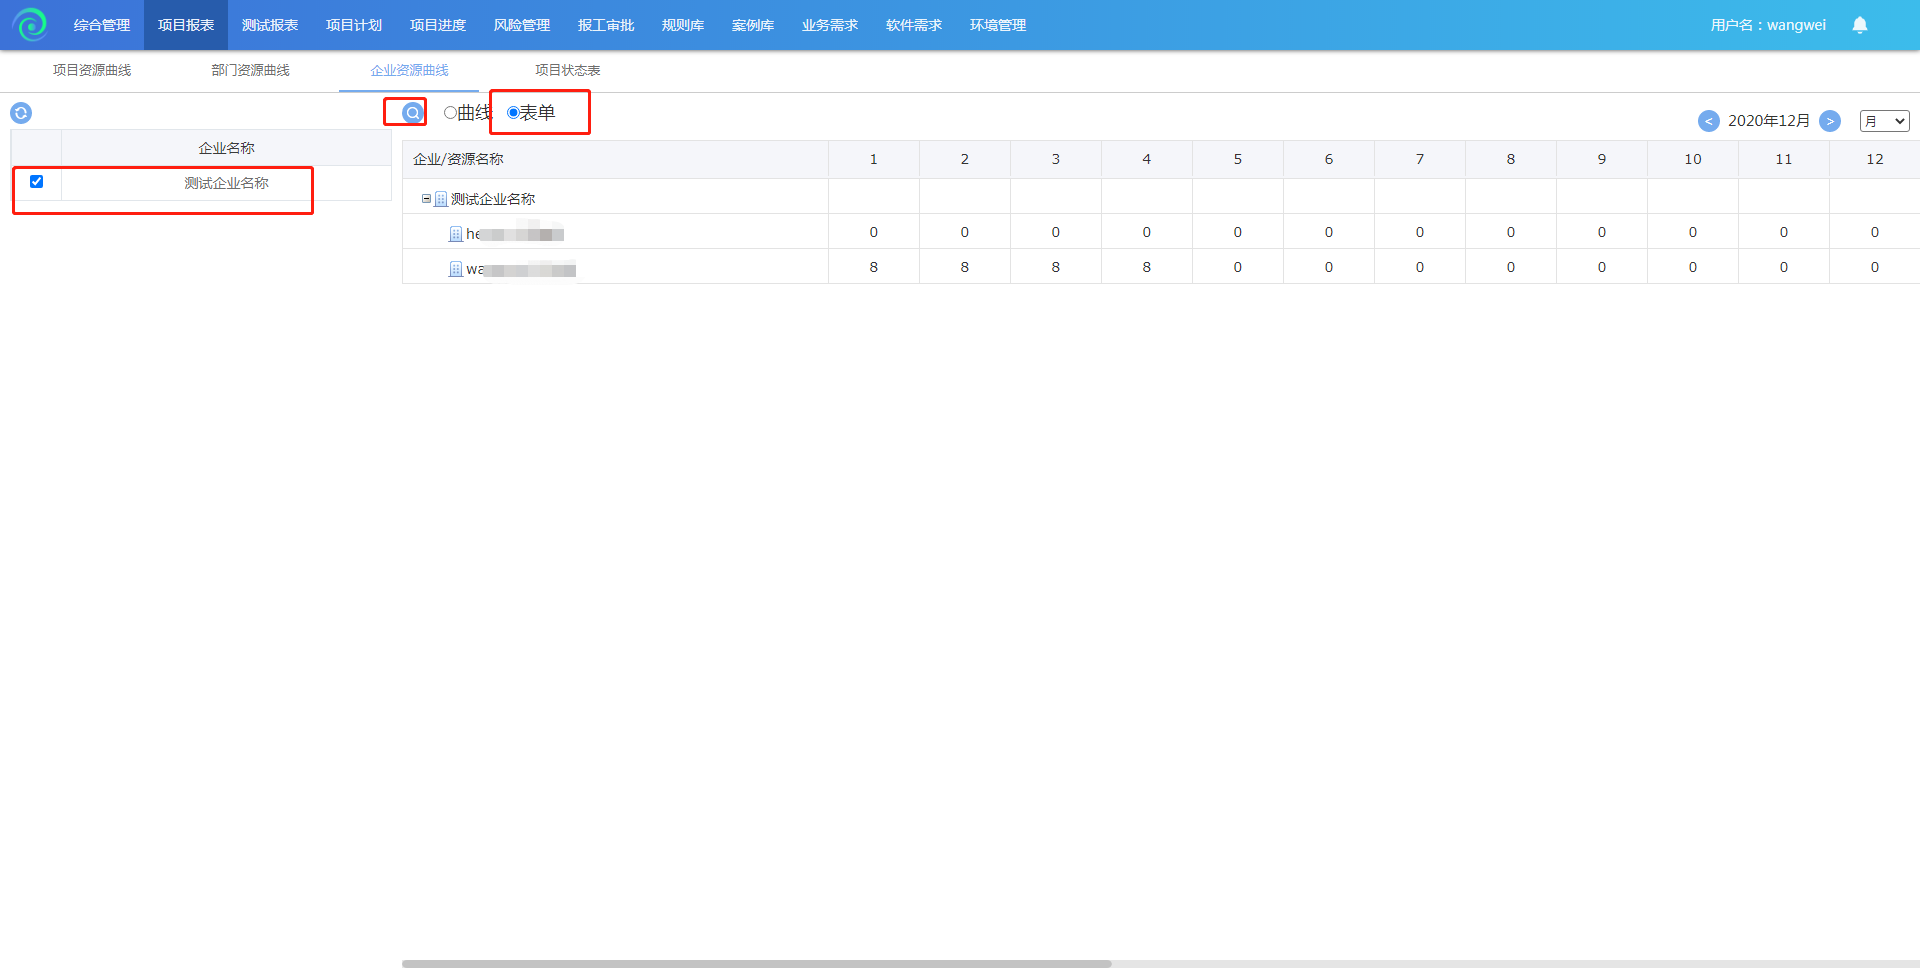Go to next month arrow
Screen dimensions: 1920x969
1829,121
